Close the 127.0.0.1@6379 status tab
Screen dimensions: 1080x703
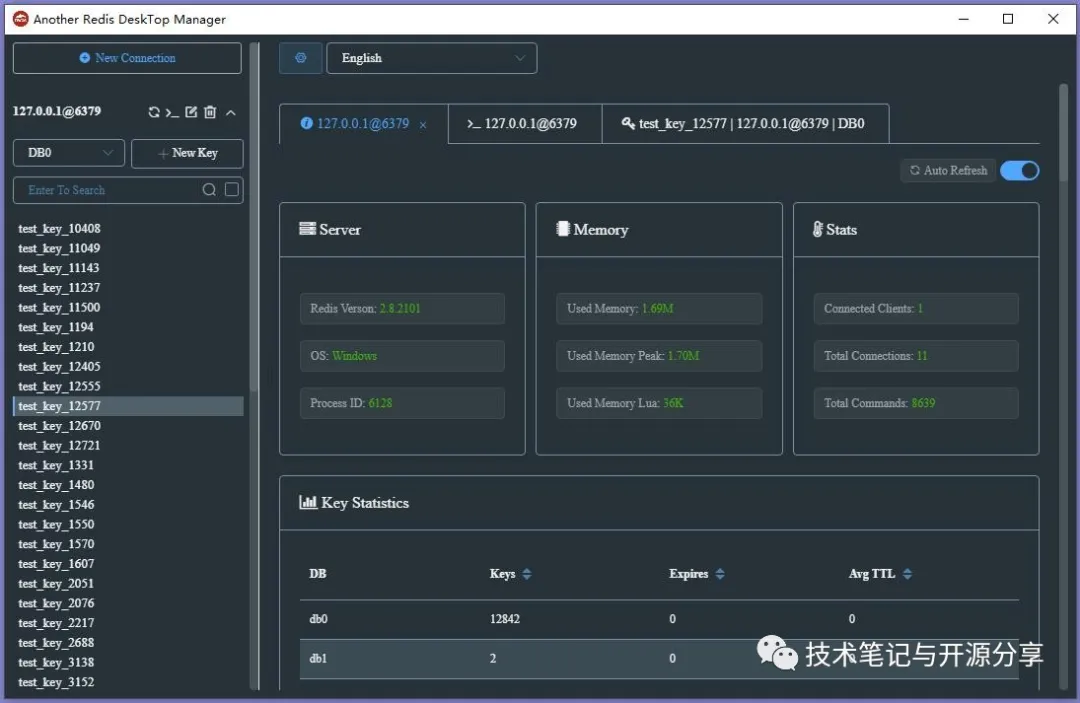[423, 125]
